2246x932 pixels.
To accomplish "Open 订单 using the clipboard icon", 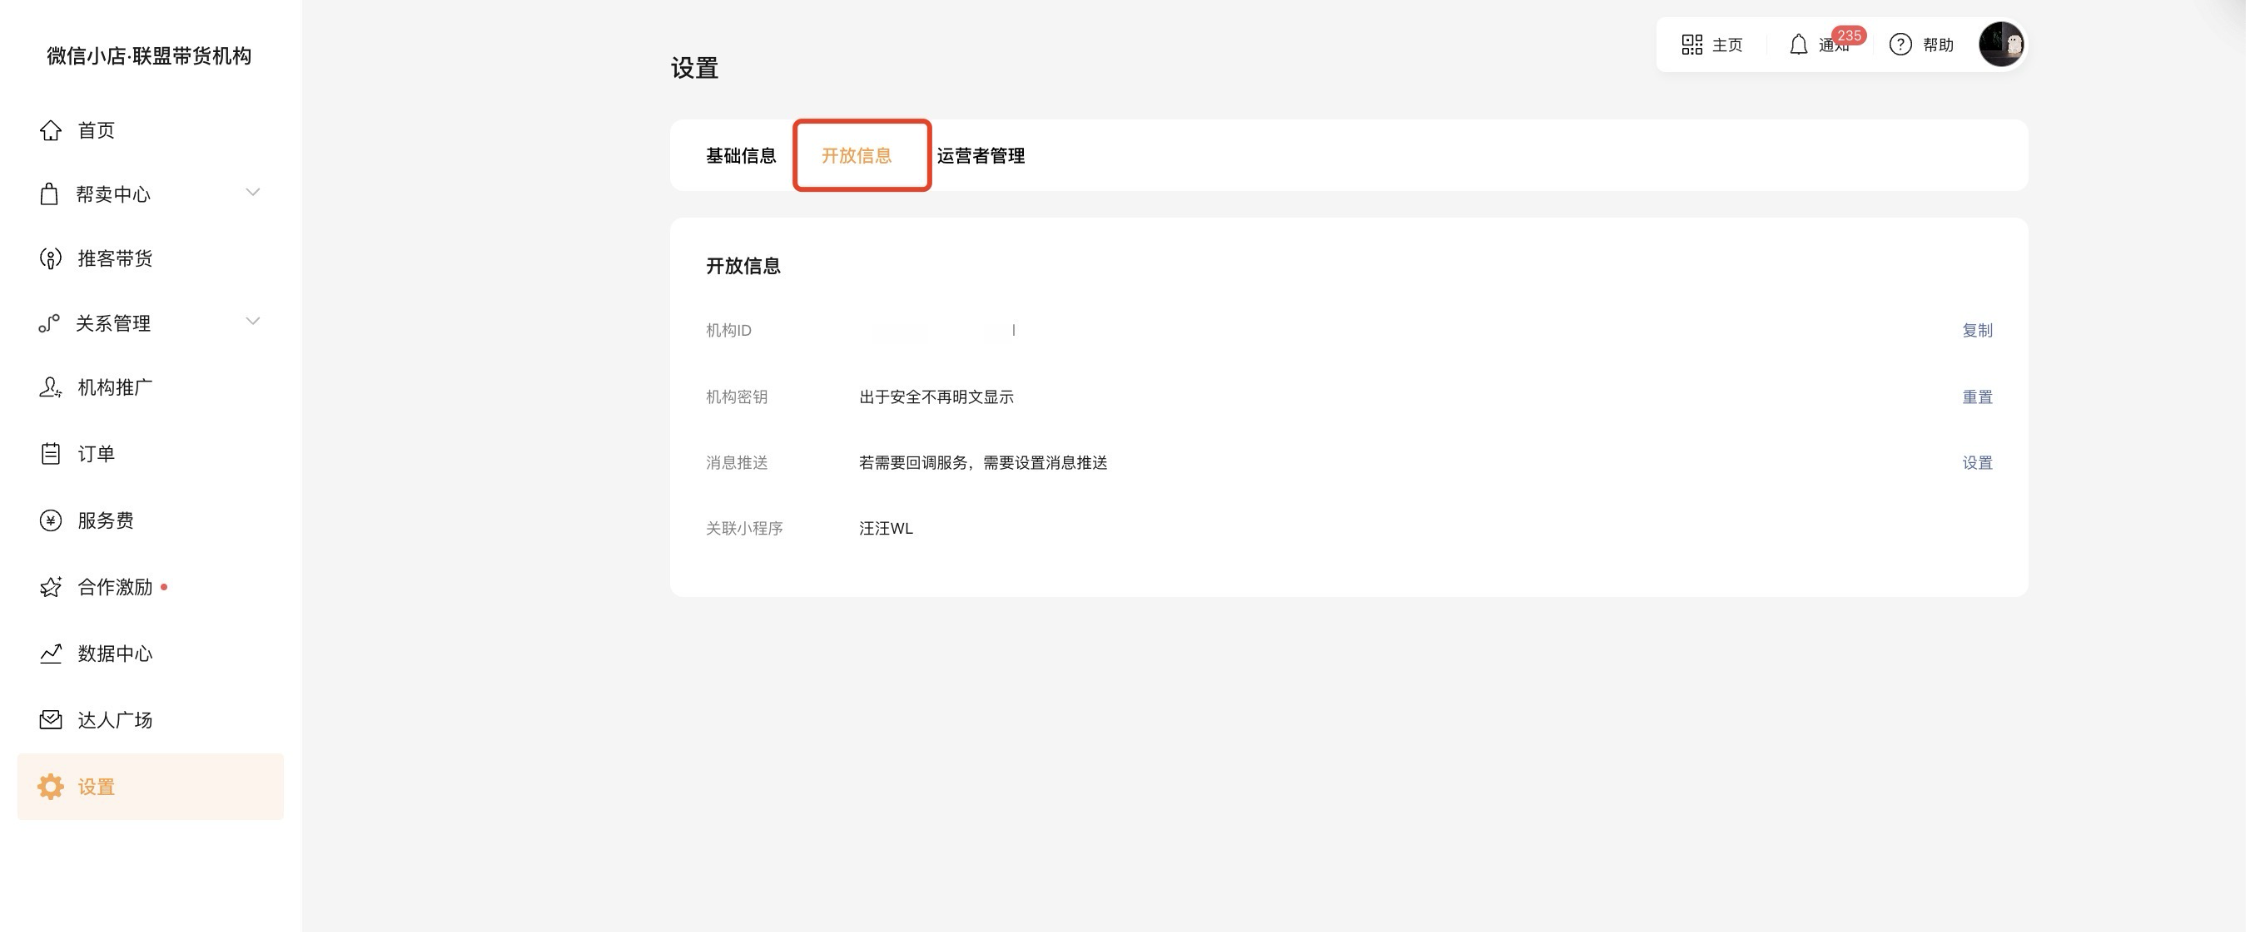I will pos(50,454).
